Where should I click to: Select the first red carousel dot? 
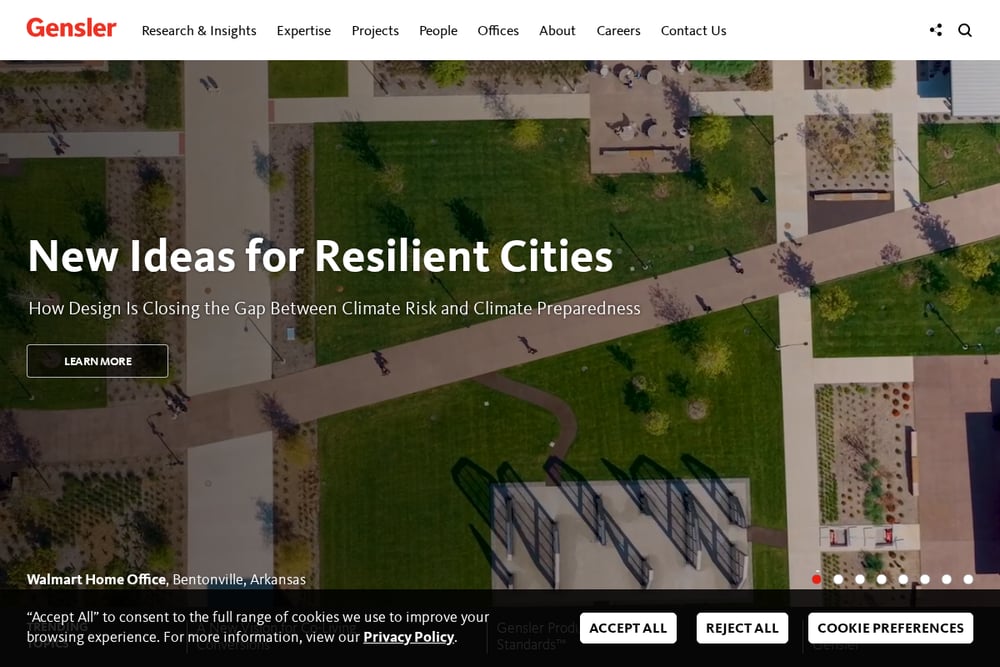[x=816, y=579]
